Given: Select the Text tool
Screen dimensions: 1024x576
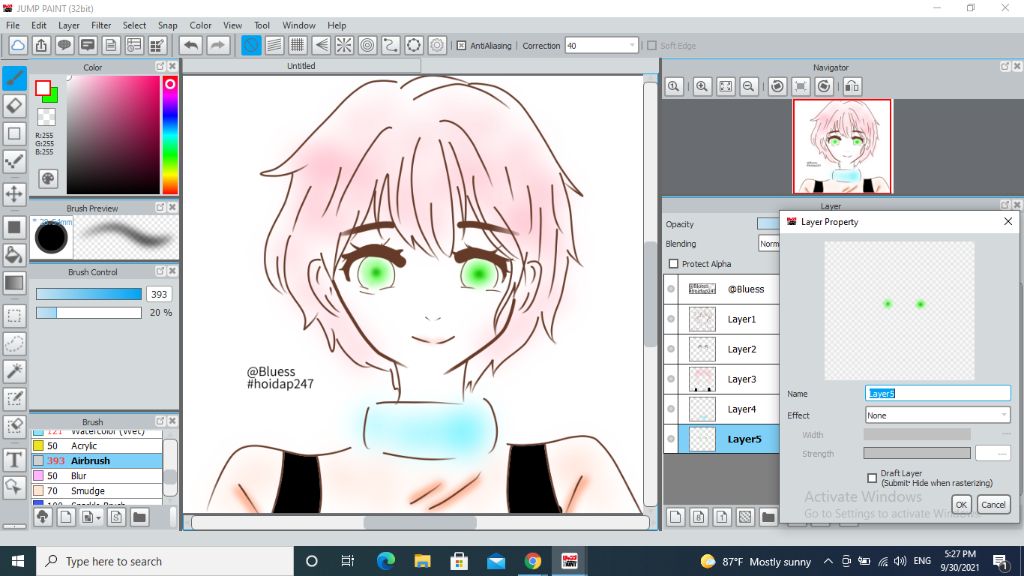Looking at the screenshot, I should [x=14, y=460].
